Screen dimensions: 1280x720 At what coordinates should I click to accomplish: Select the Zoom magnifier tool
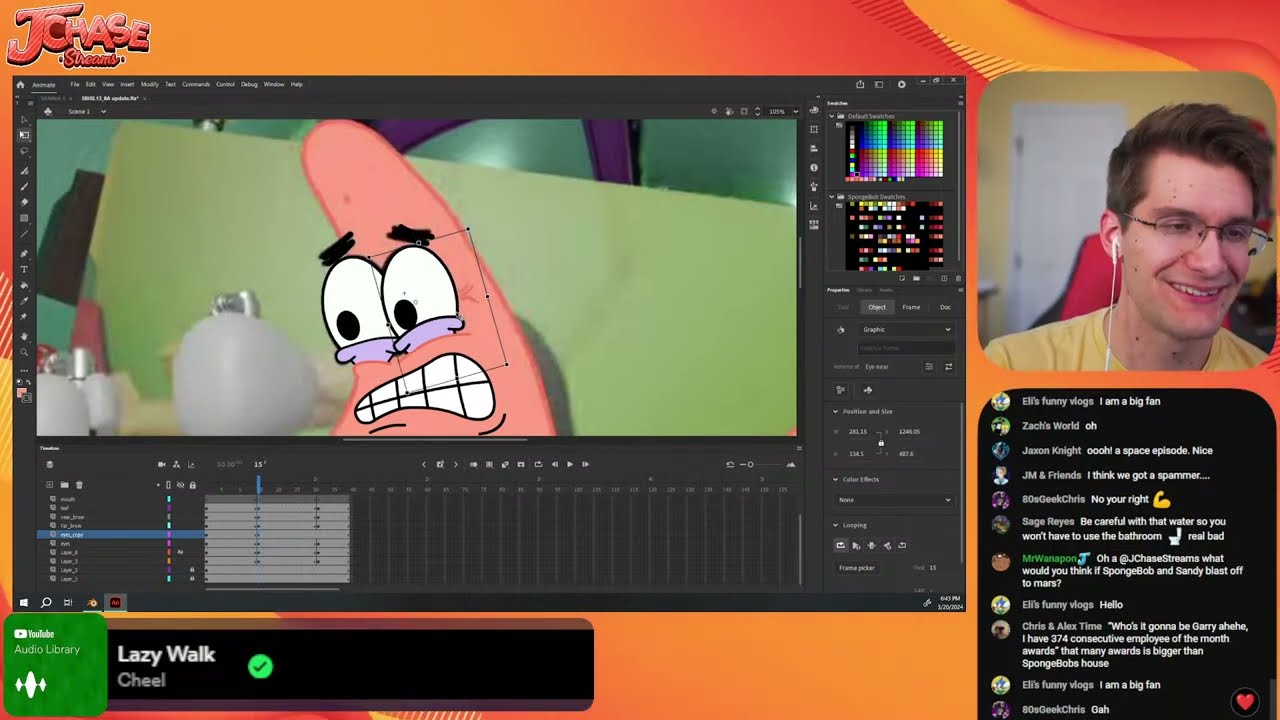click(24, 352)
